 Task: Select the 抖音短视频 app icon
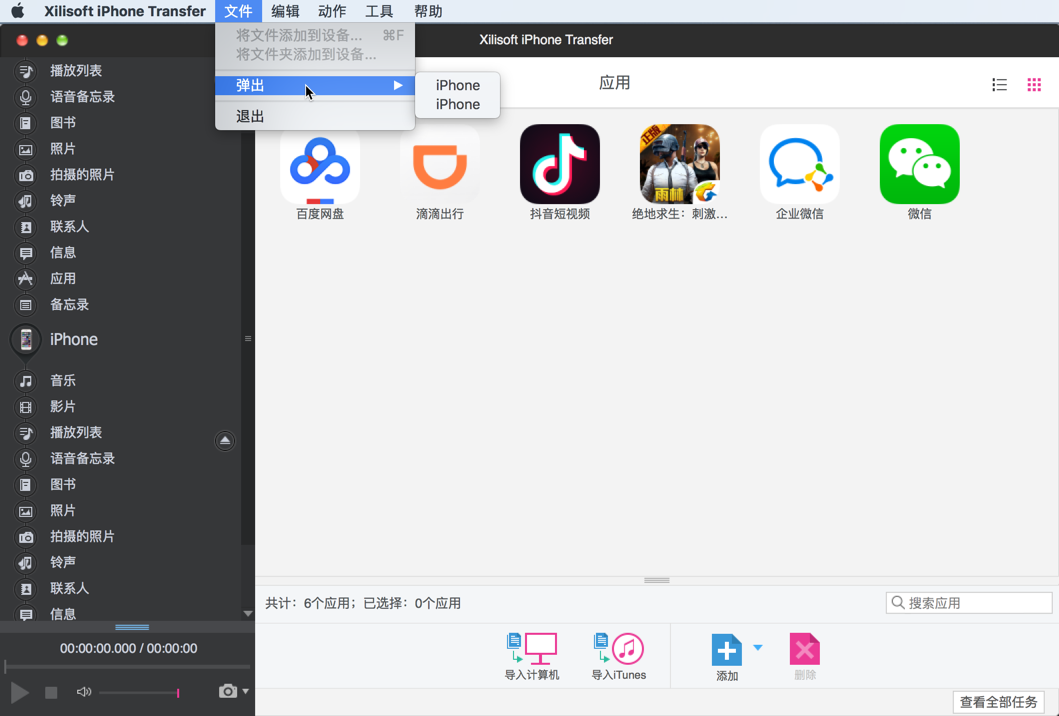[x=560, y=164]
